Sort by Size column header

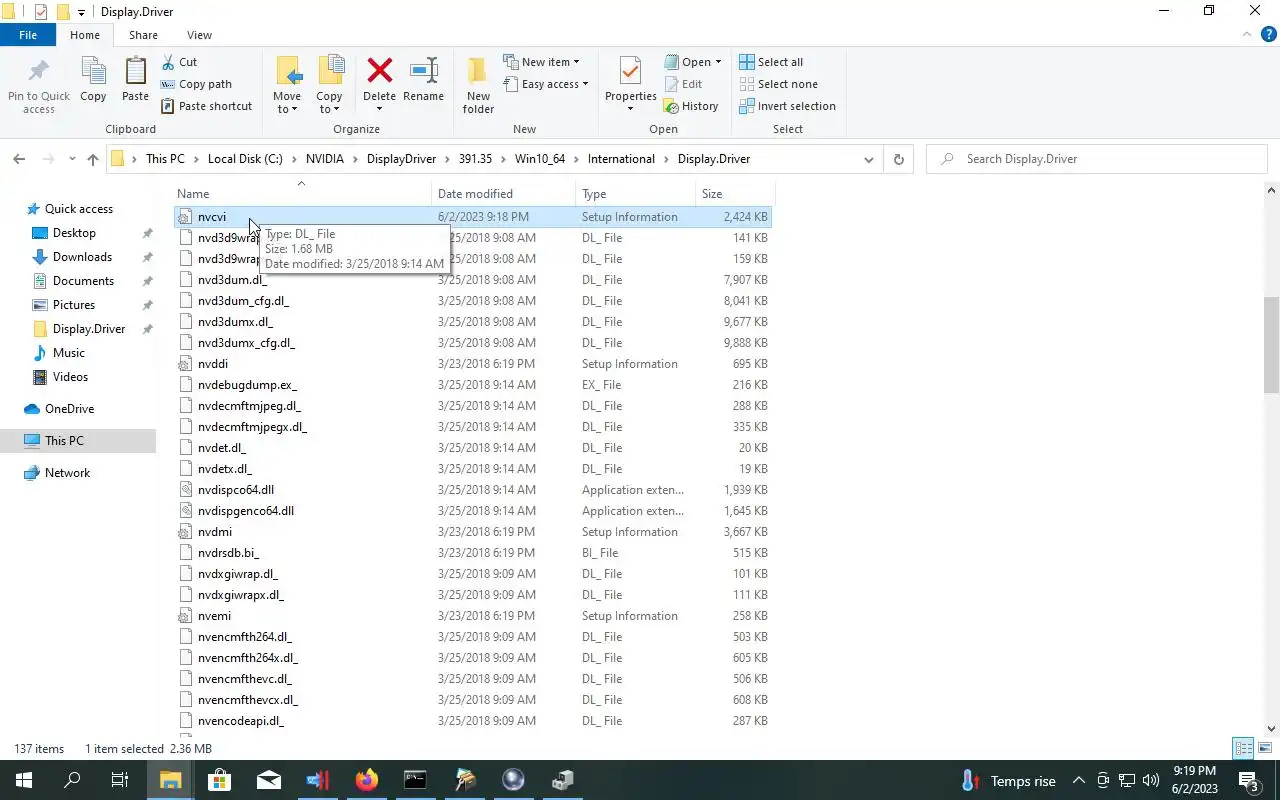click(734, 194)
